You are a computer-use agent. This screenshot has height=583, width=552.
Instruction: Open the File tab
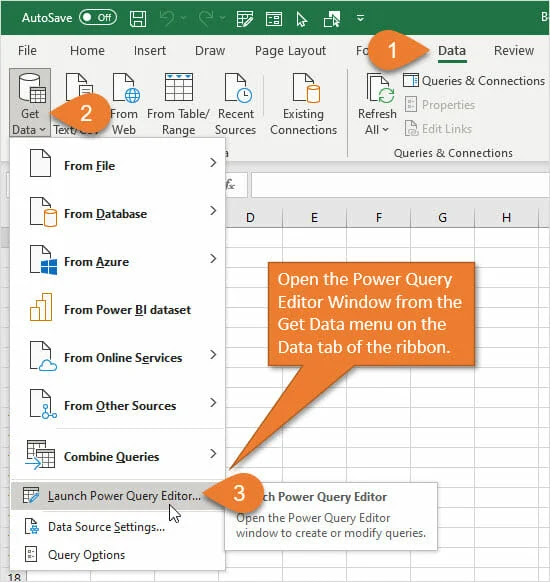click(27, 50)
